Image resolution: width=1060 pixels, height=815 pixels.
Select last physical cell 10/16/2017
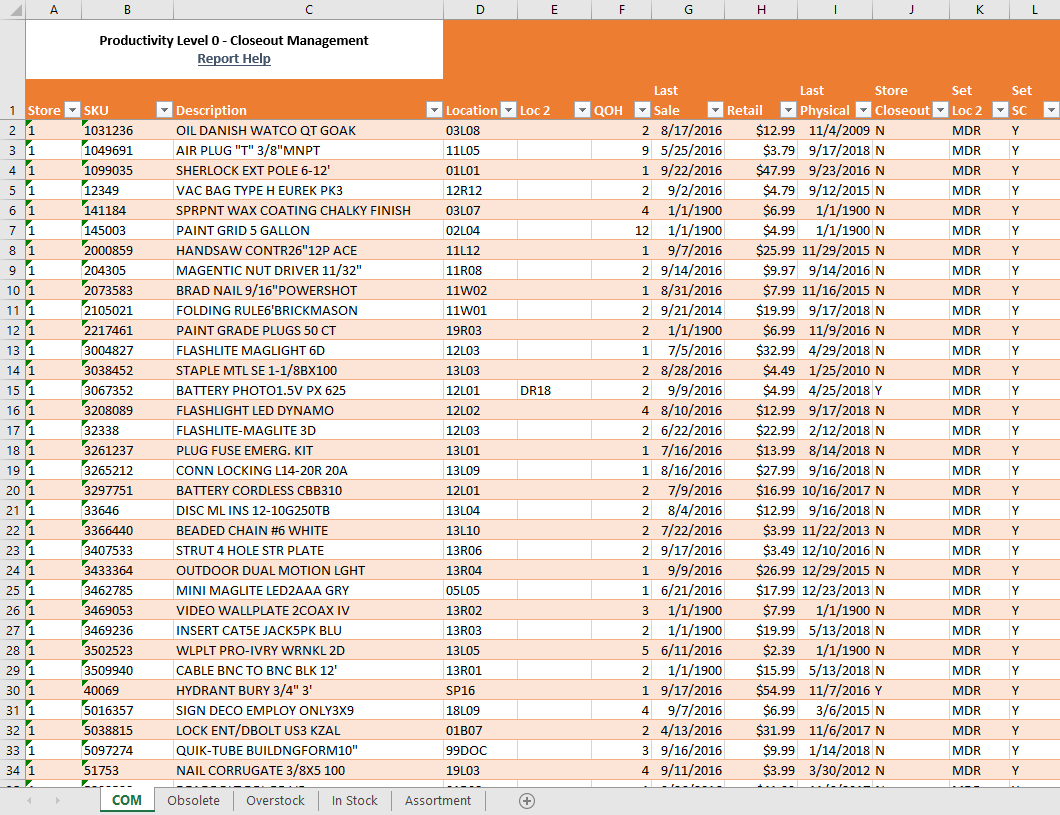(836, 491)
